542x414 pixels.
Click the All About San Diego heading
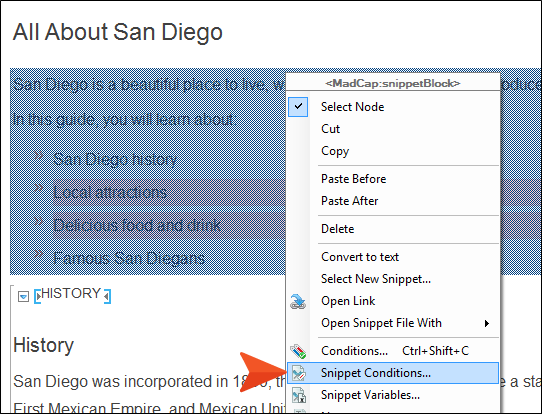pos(118,32)
